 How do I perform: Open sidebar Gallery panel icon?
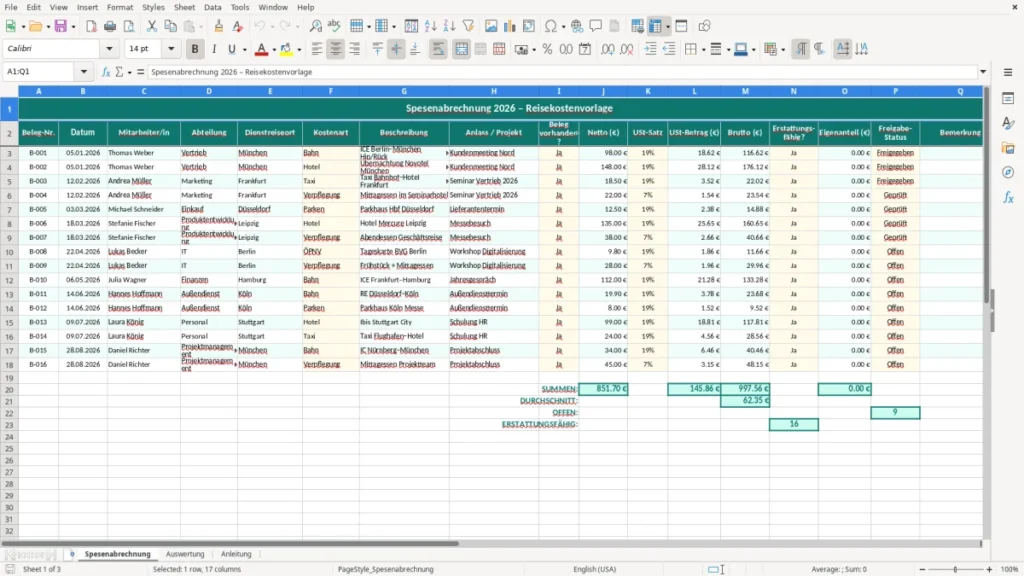tap(1008, 148)
